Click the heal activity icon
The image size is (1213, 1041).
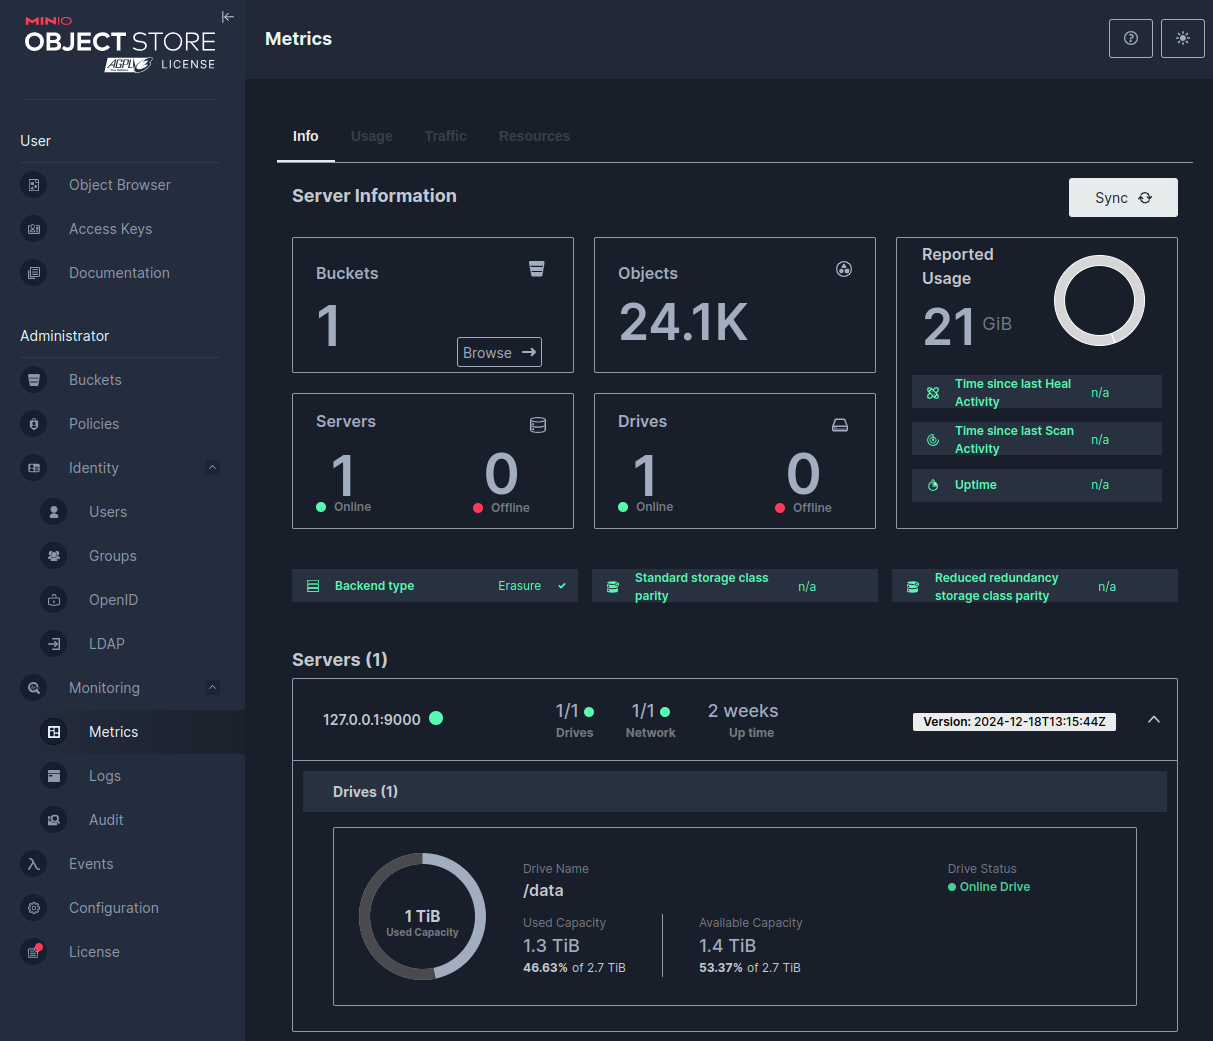933,393
